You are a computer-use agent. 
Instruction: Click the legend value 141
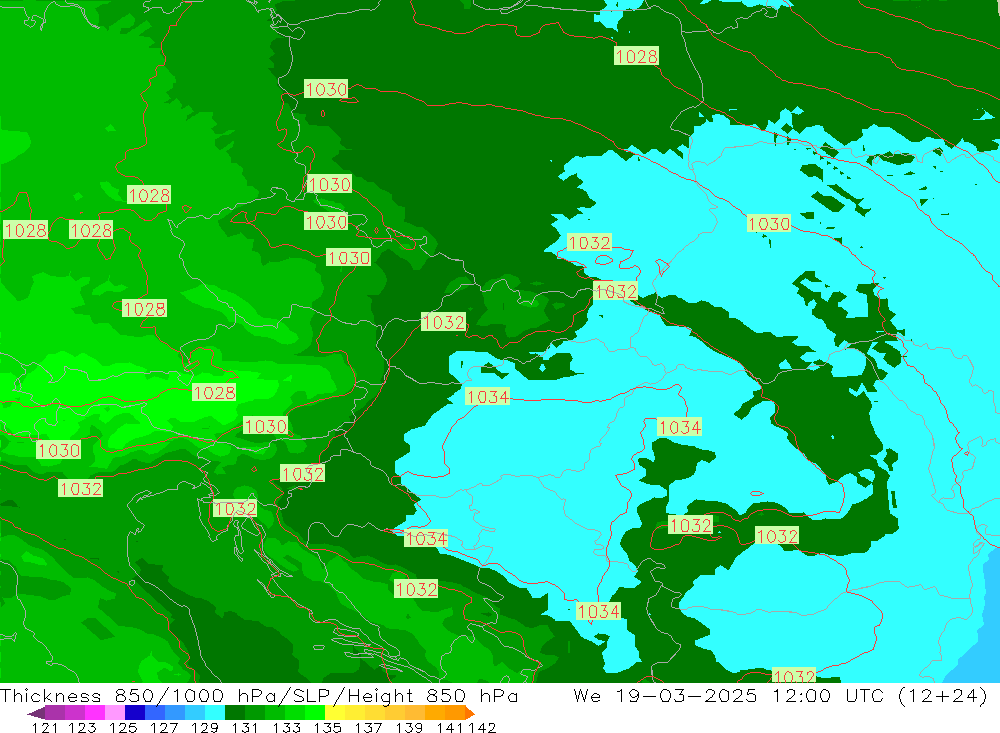[451, 727]
